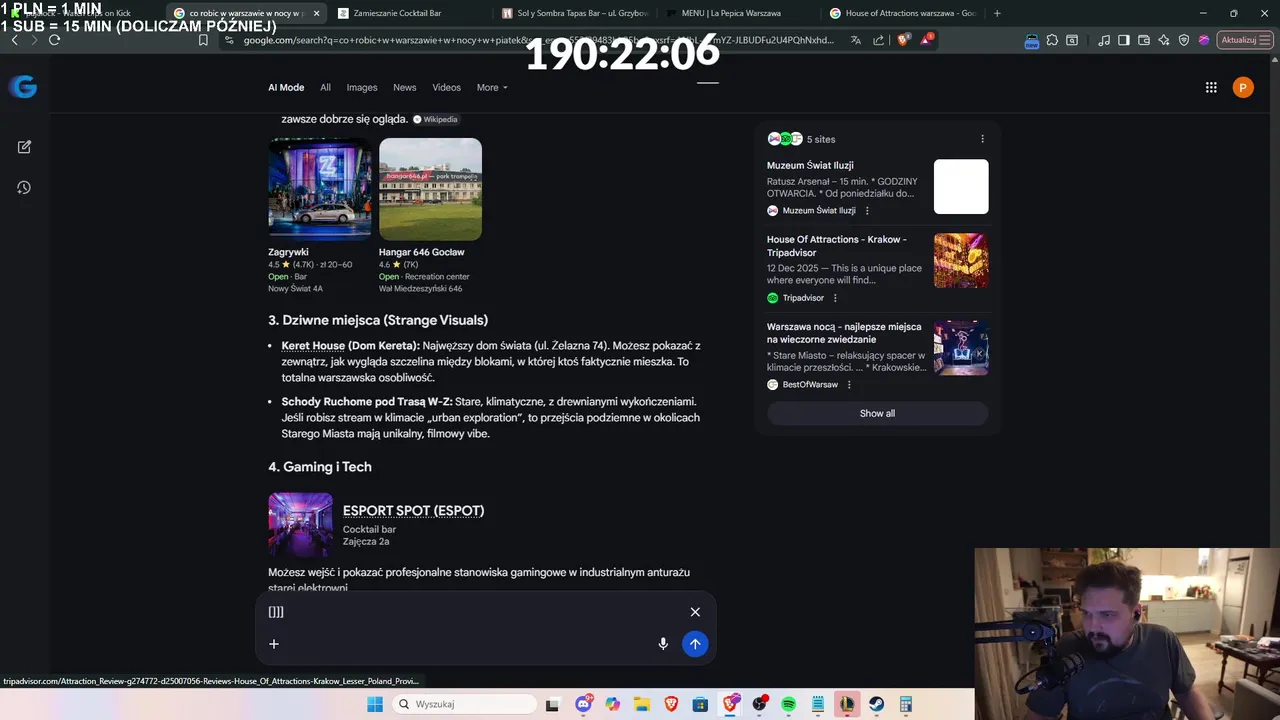Image resolution: width=1280 pixels, height=720 pixels.
Task: Open the Brave Wallet icon
Action: click(x=1144, y=40)
